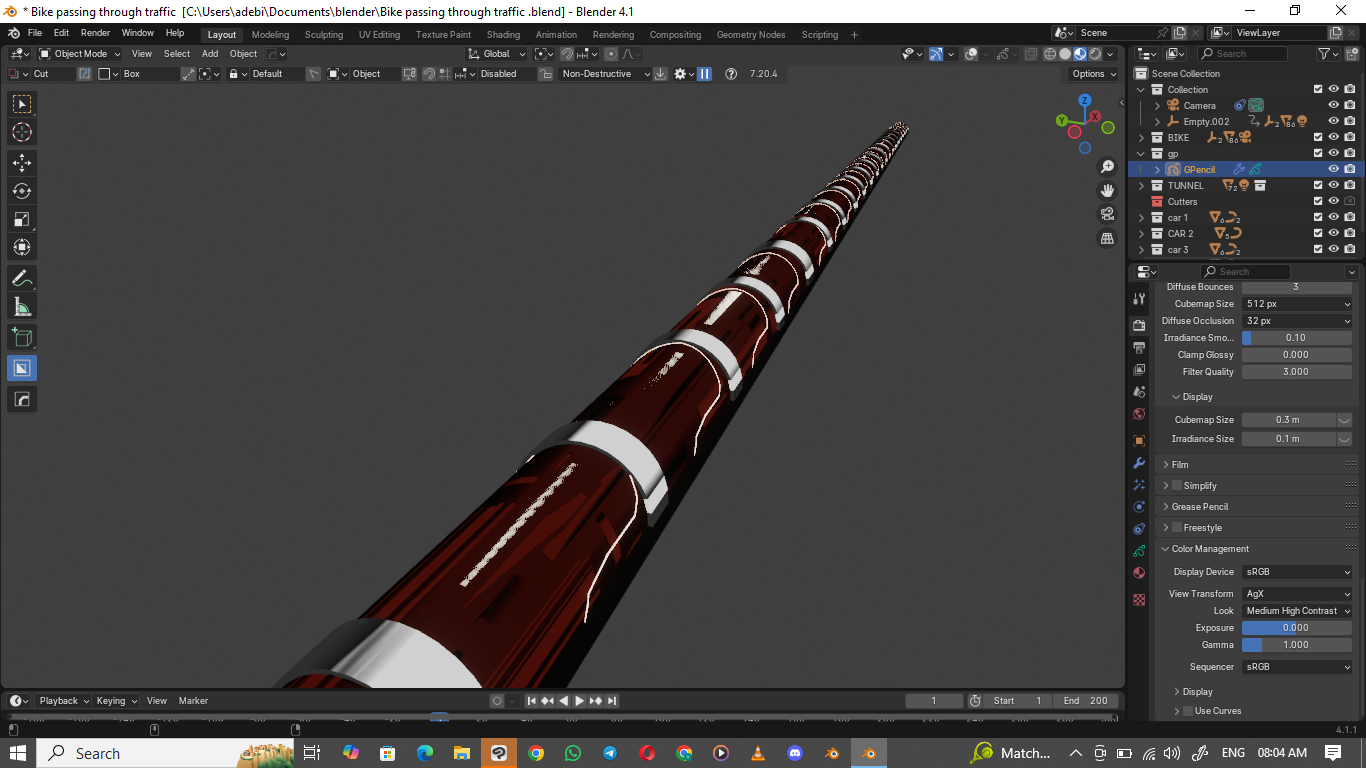Enable the Simplify checkbox
This screenshot has height=768, width=1366.
pos(1177,485)
